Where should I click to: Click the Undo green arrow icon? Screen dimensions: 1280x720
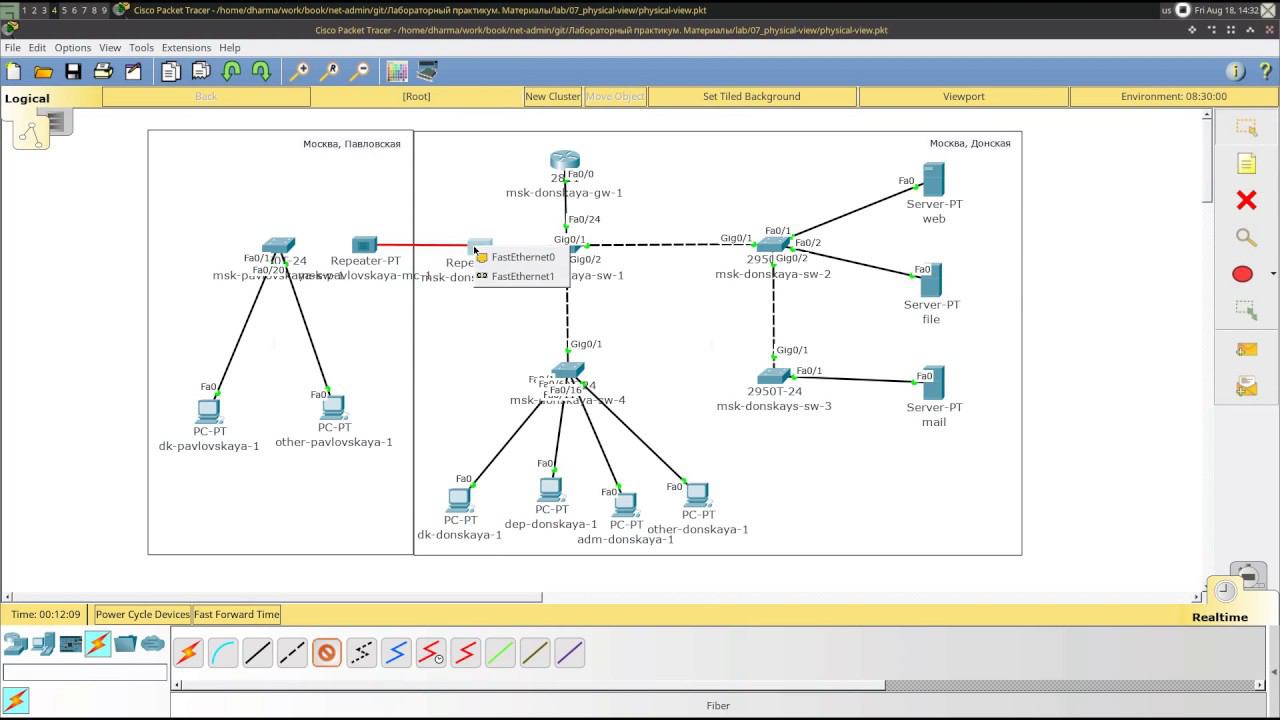point(231,71)
